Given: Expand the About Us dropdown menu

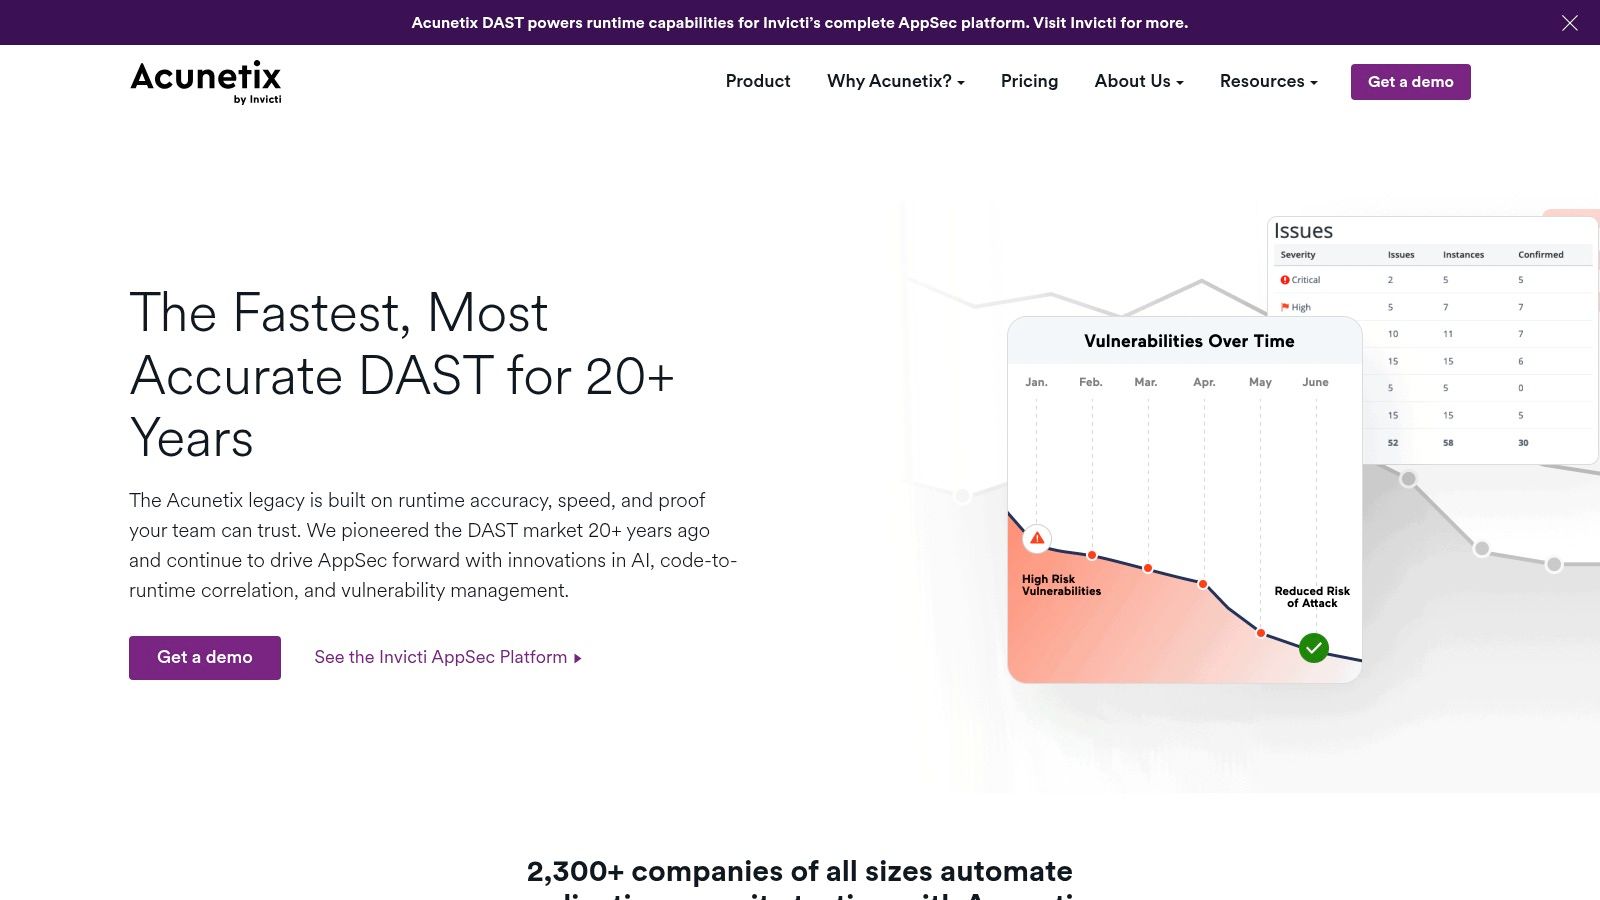Looking at the screenshot, I should (1139, 81).
